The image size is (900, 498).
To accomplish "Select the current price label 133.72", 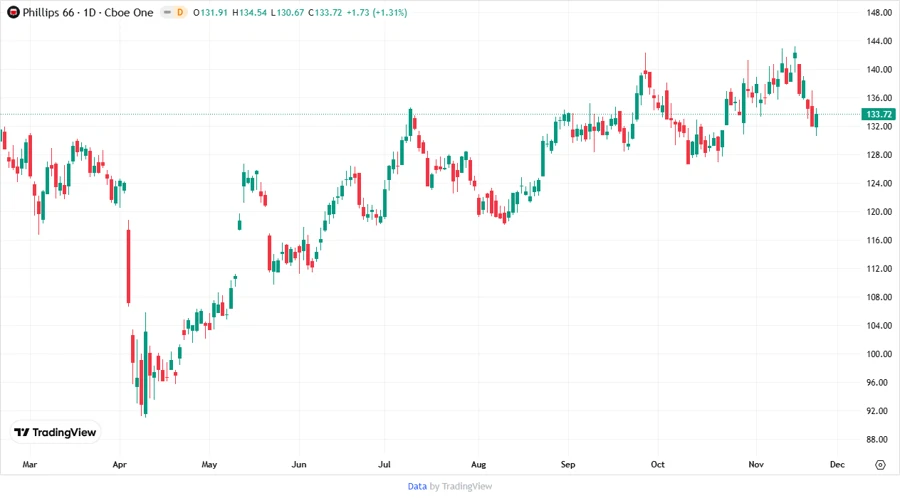I will point(879,114).
